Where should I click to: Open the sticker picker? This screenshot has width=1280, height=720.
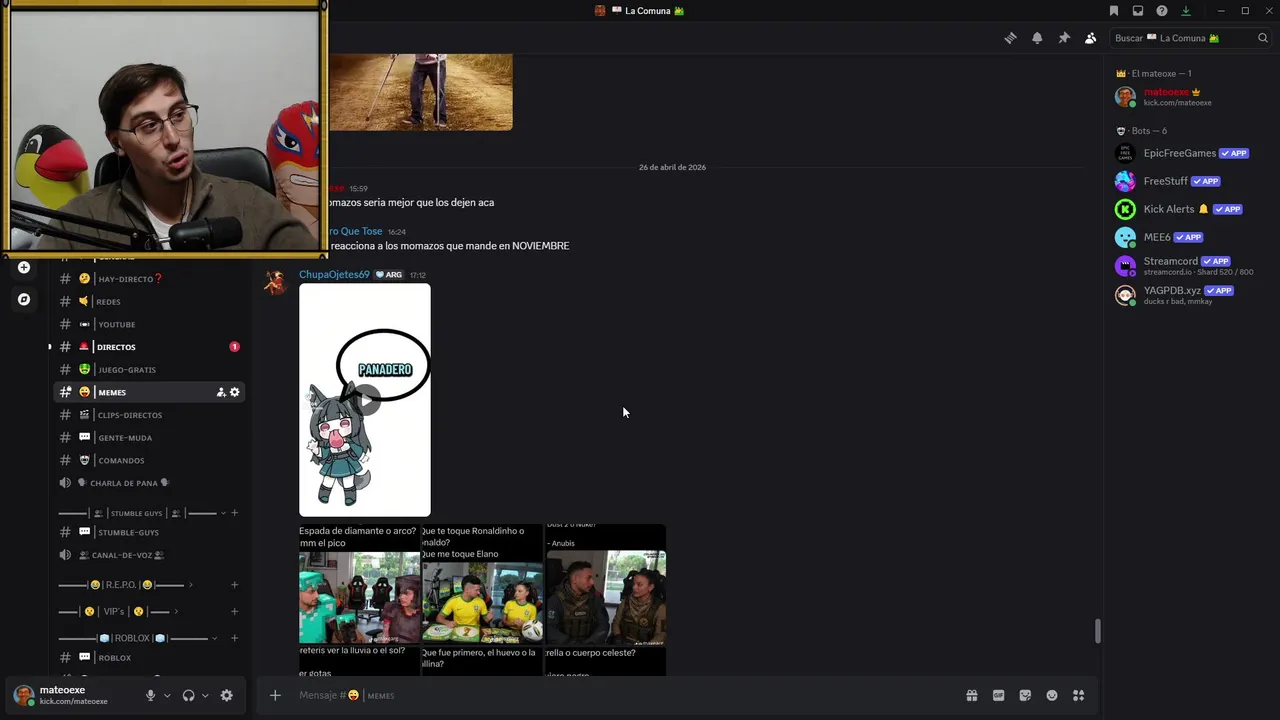click(x=1025, y=695)
